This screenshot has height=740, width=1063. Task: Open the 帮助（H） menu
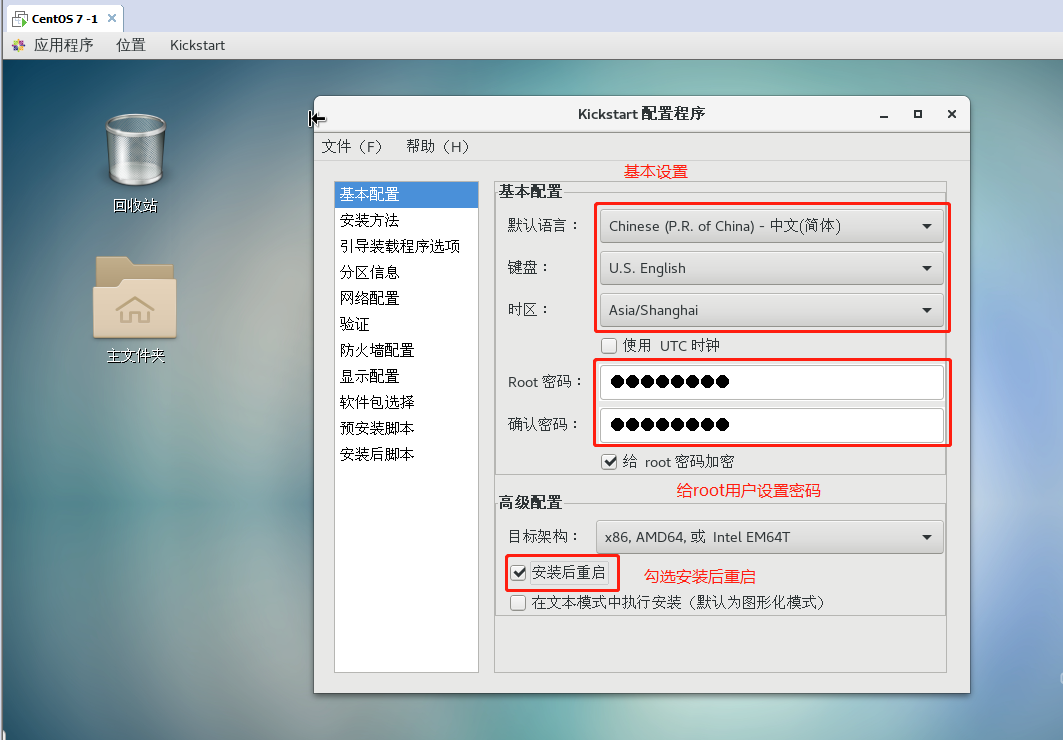pos(437,146)
